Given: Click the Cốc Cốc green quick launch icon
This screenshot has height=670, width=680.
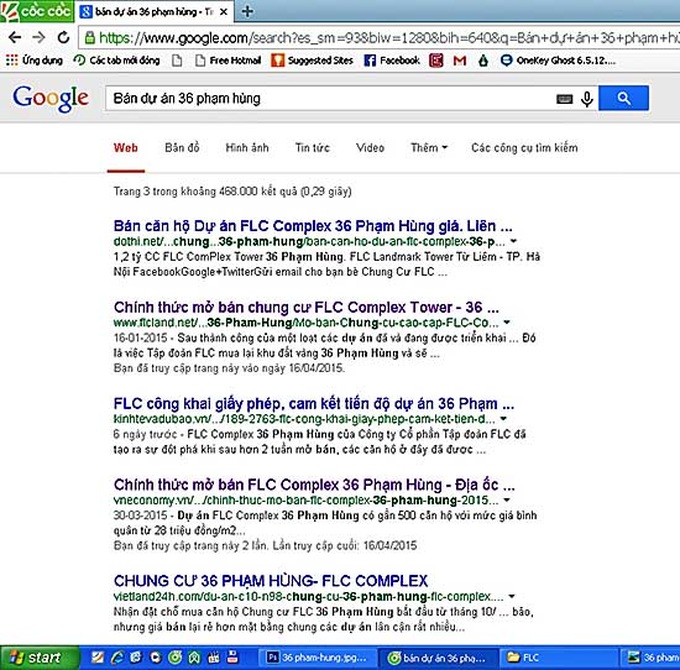Looking at the screenshot, I should coord(175,658).
